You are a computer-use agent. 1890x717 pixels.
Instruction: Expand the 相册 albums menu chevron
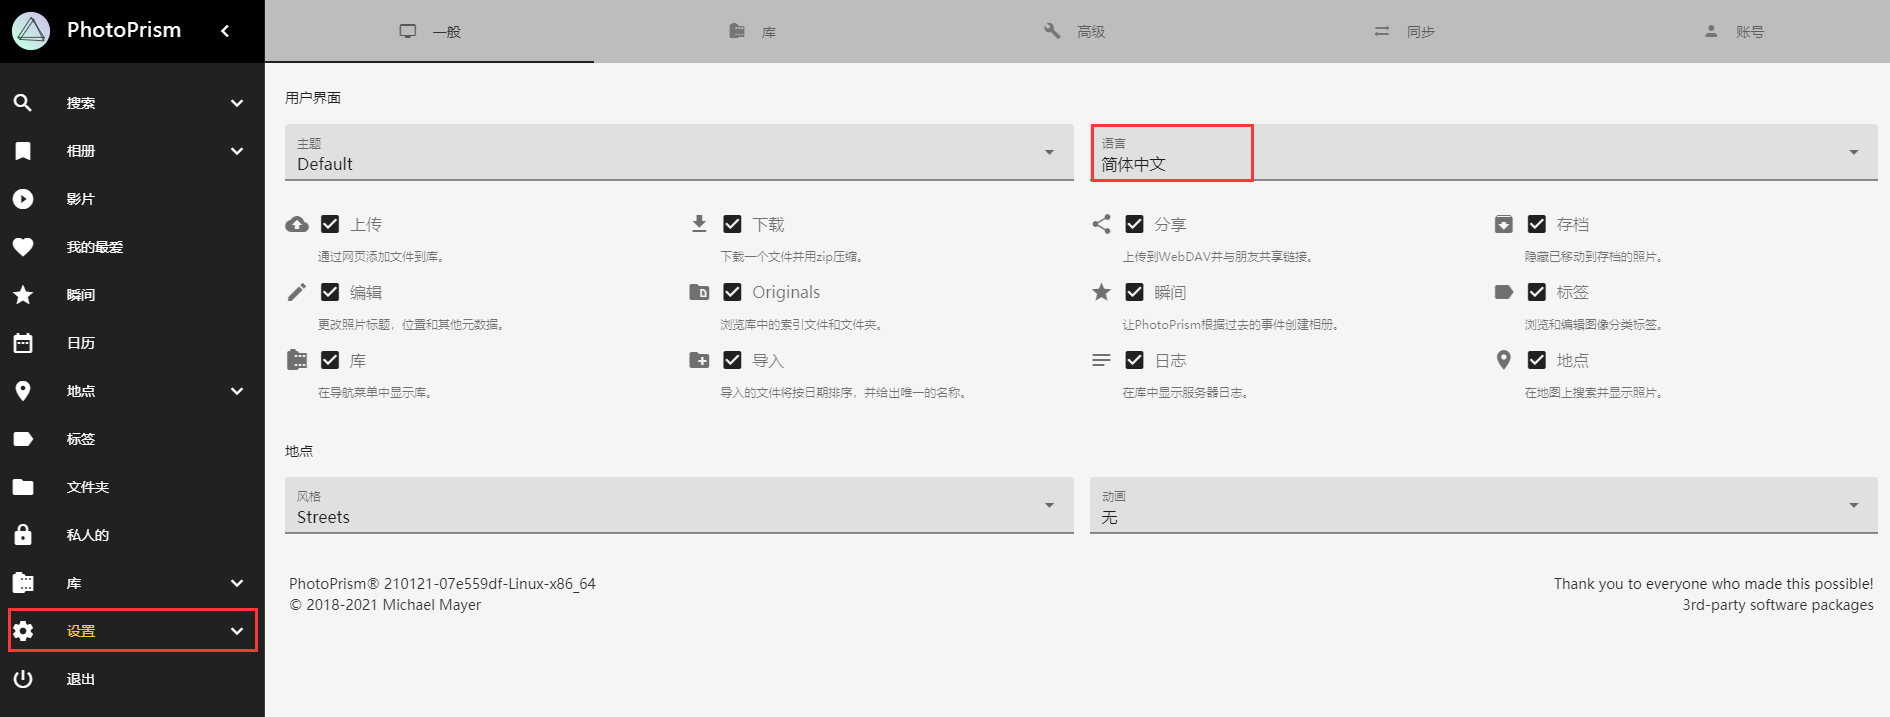point(237,151)
